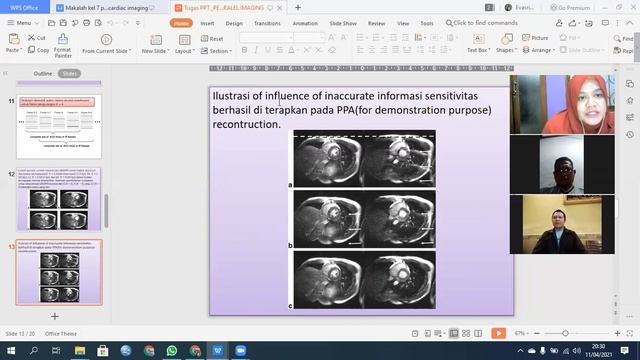Open the Review ribbon tab
The image size is (640, 360).
(376, 23)
